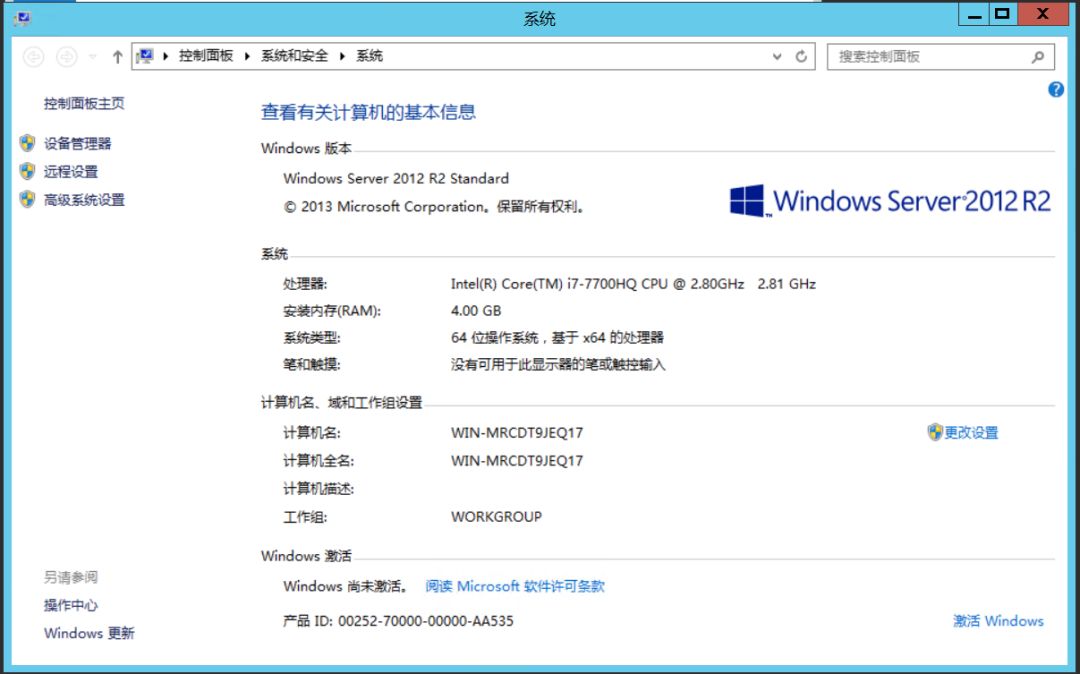
Task: Click the WORKGROUP value
Action: click(496, 516)
